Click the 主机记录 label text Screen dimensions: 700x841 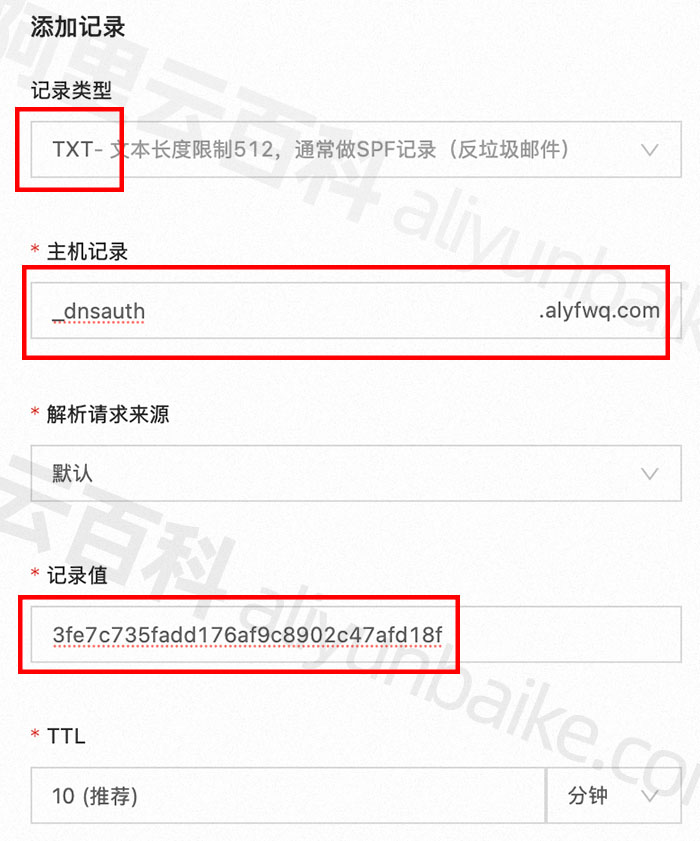(x=87, y=252)
